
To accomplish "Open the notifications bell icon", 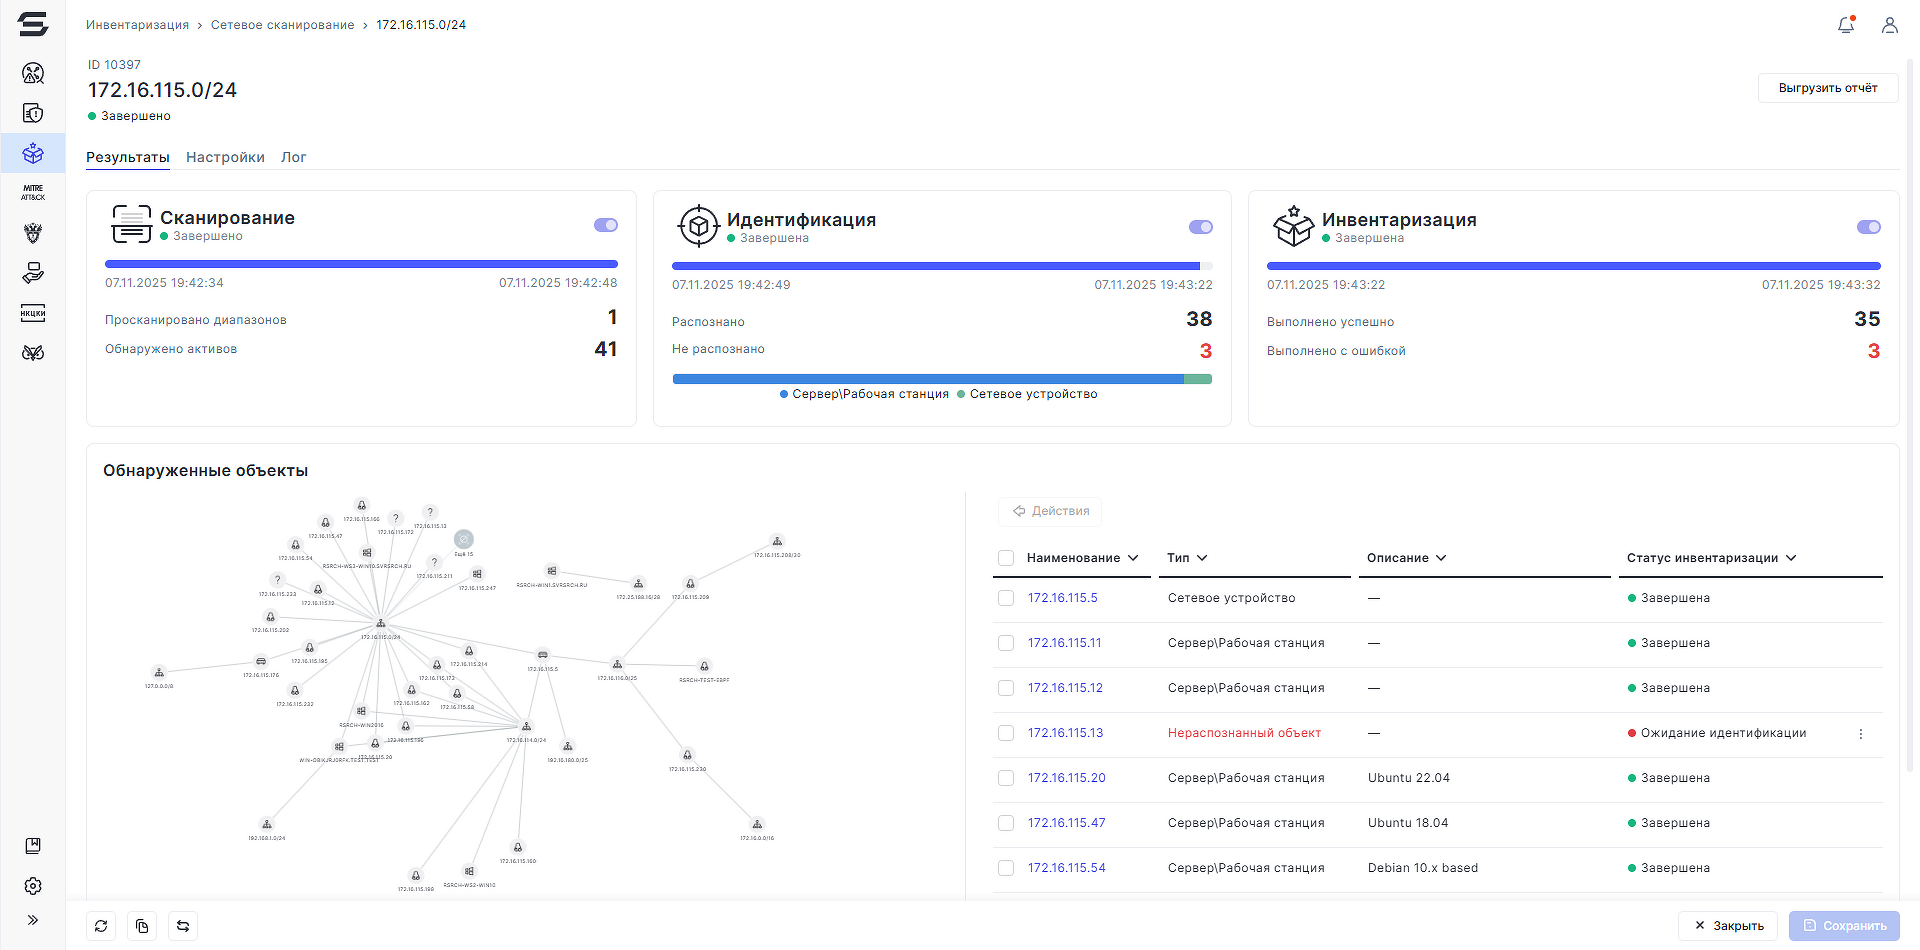I will 1846,25.
